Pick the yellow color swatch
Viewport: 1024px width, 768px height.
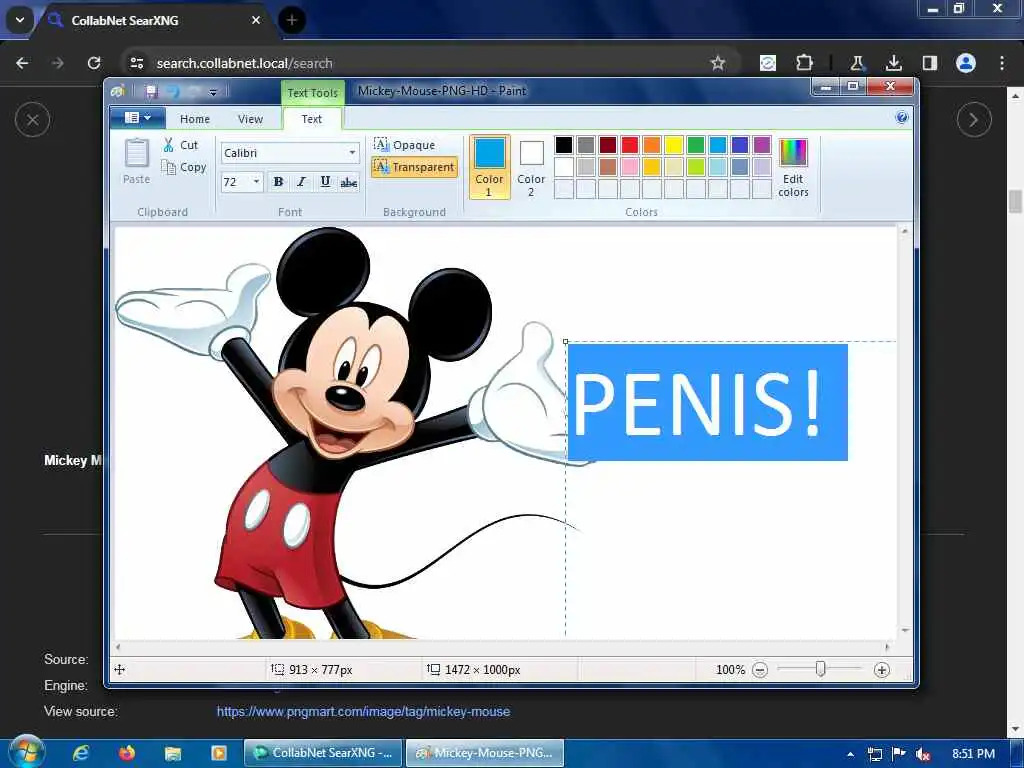click(x=673, y=144)
